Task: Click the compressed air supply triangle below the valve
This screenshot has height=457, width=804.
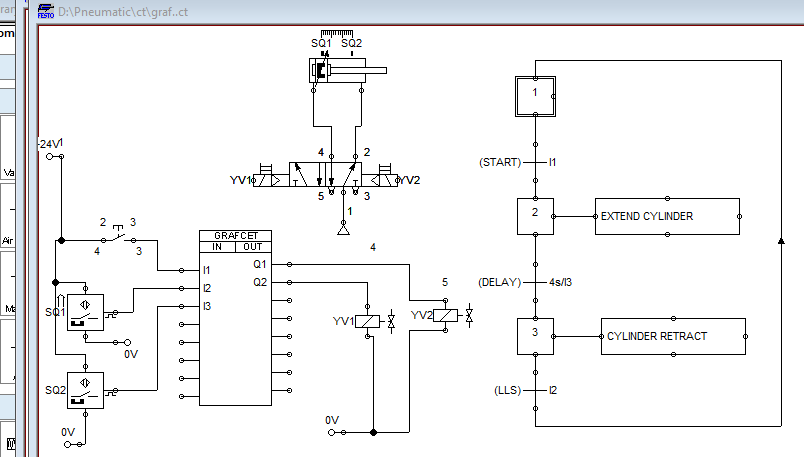Action: click(x=345, y=228)
